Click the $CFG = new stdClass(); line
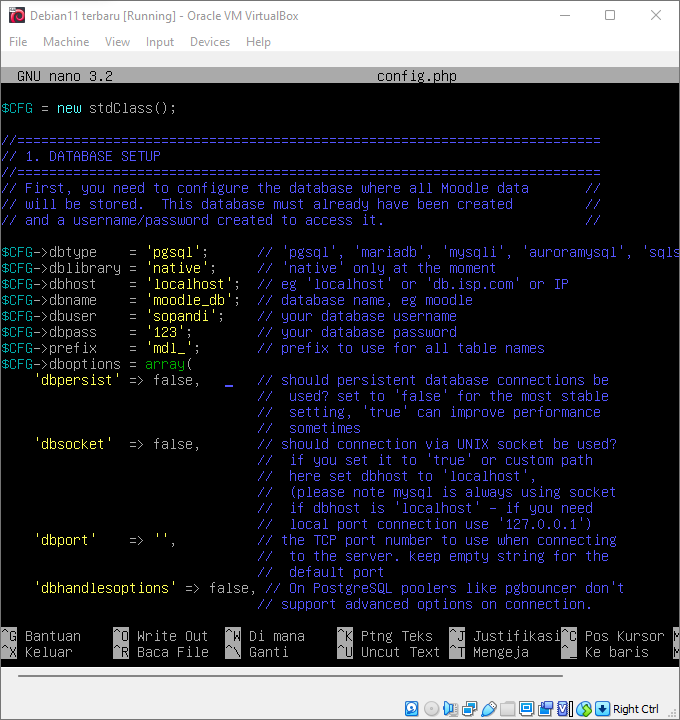The width and height of the screenshot is (680, 720). (89, 108)
